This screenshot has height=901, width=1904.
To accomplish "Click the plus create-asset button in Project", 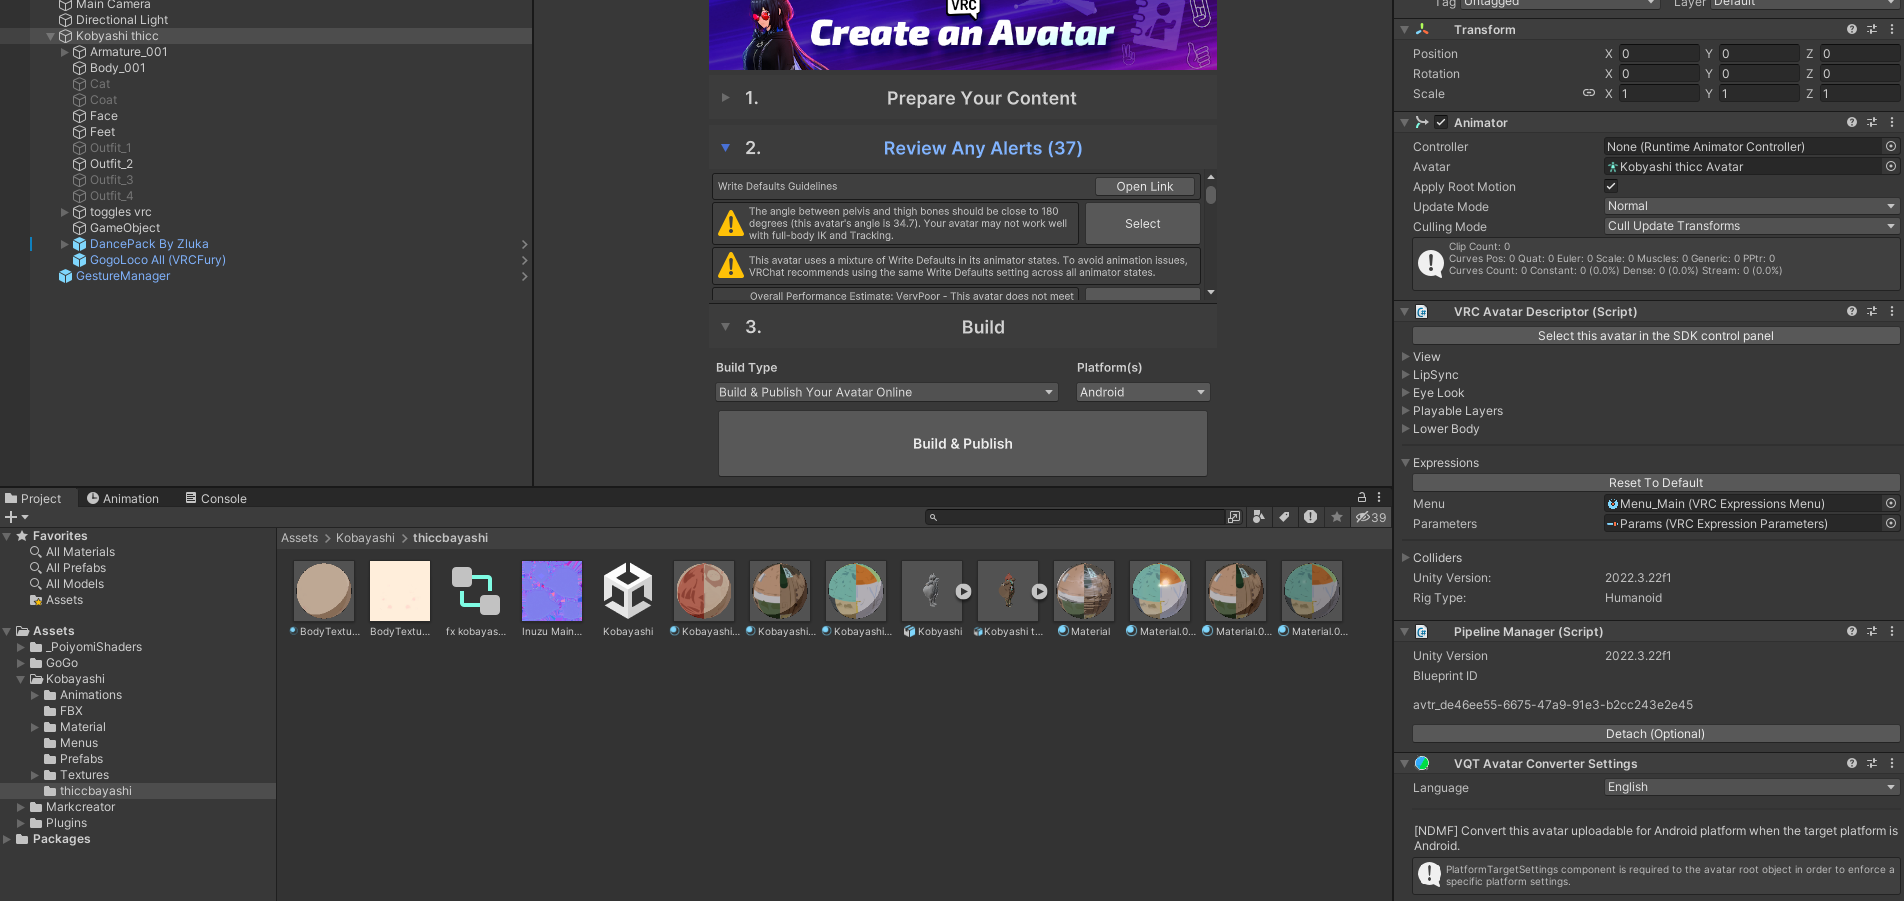I will [x=16, y=517].
